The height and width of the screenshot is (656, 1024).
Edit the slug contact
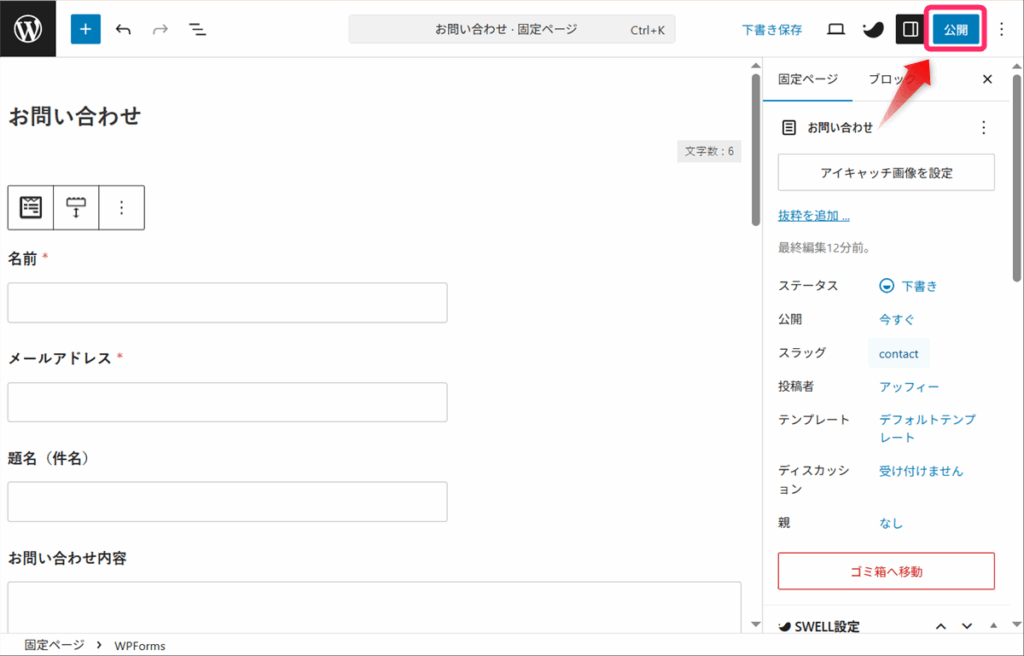click(899, 353)
